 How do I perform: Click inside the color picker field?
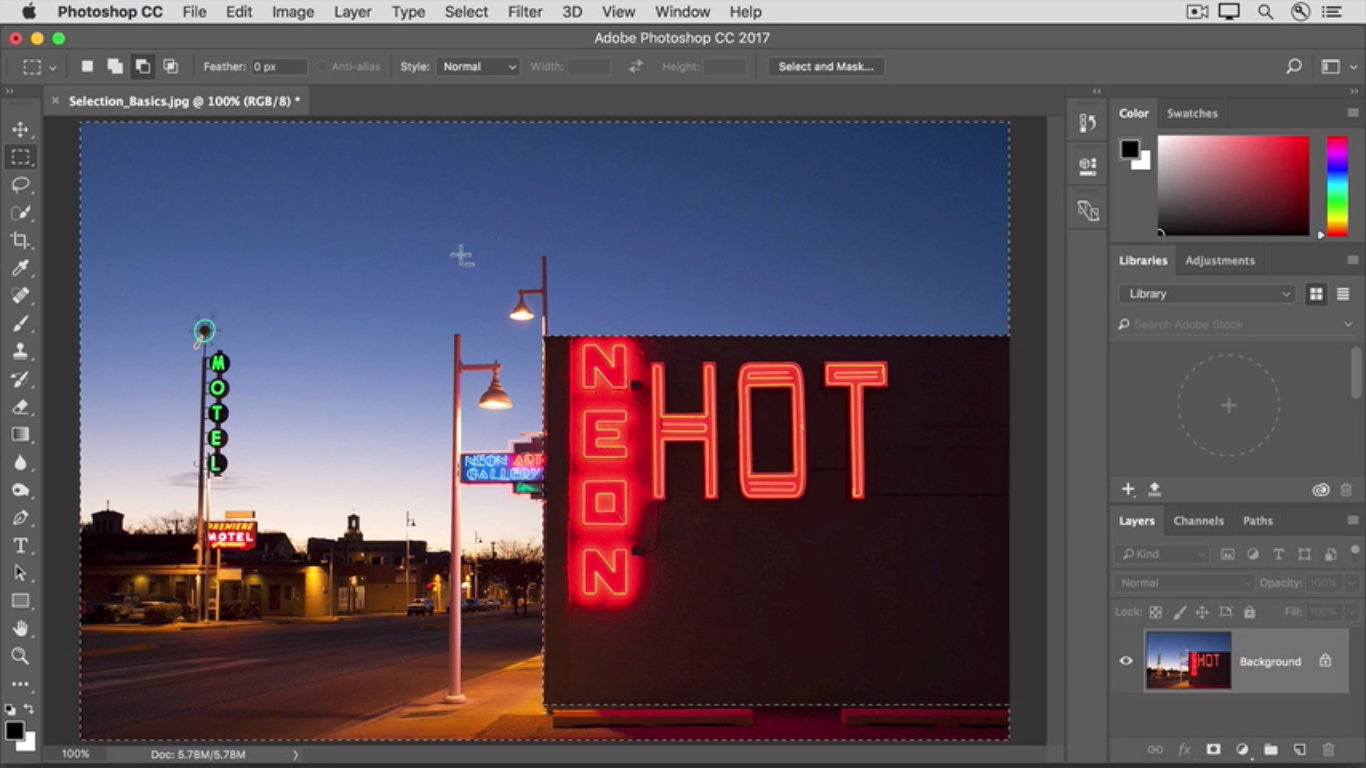1233,185
